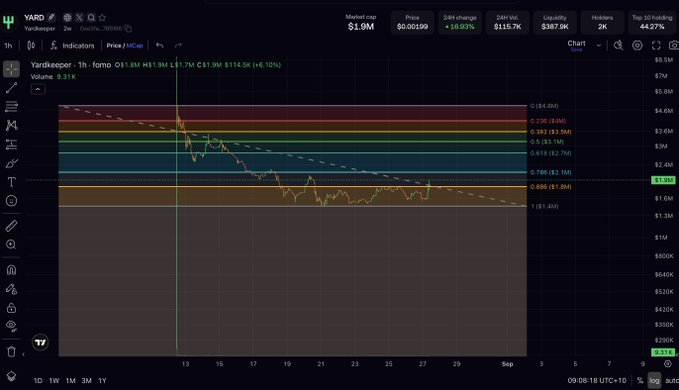This screenshot has width=679, height=390.
Task: Toggle magnet mode for drawings
Action: (x=11, y=270)
